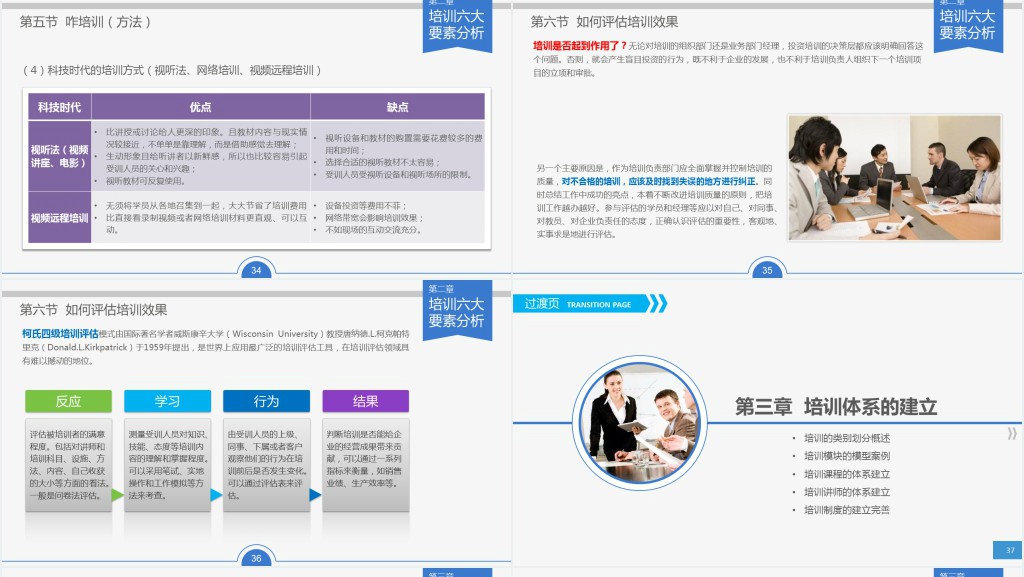Select the 视频远程培训 row label

(59, 217)
